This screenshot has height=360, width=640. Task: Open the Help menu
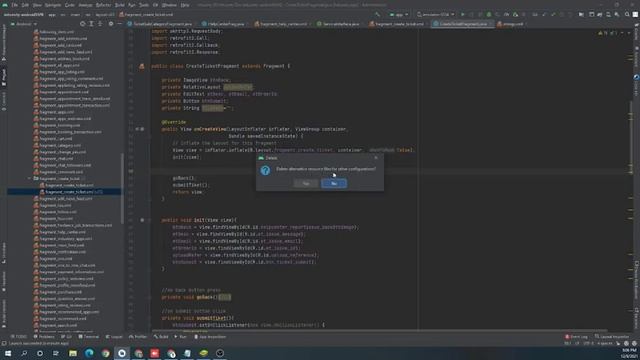185,5
